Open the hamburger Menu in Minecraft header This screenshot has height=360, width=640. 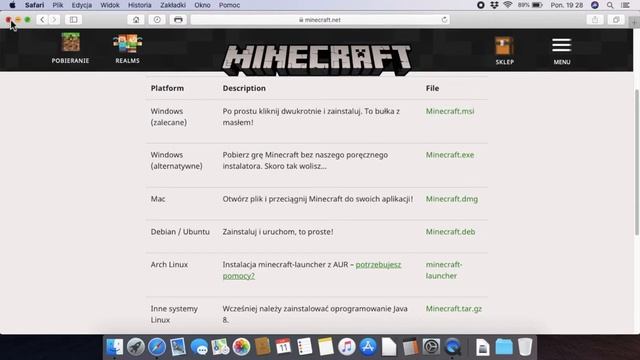click(x=562, y=51)
